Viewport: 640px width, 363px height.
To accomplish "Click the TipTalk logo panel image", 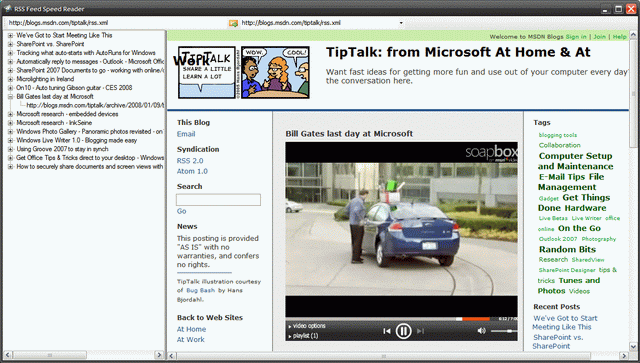I will click(207, 72).
